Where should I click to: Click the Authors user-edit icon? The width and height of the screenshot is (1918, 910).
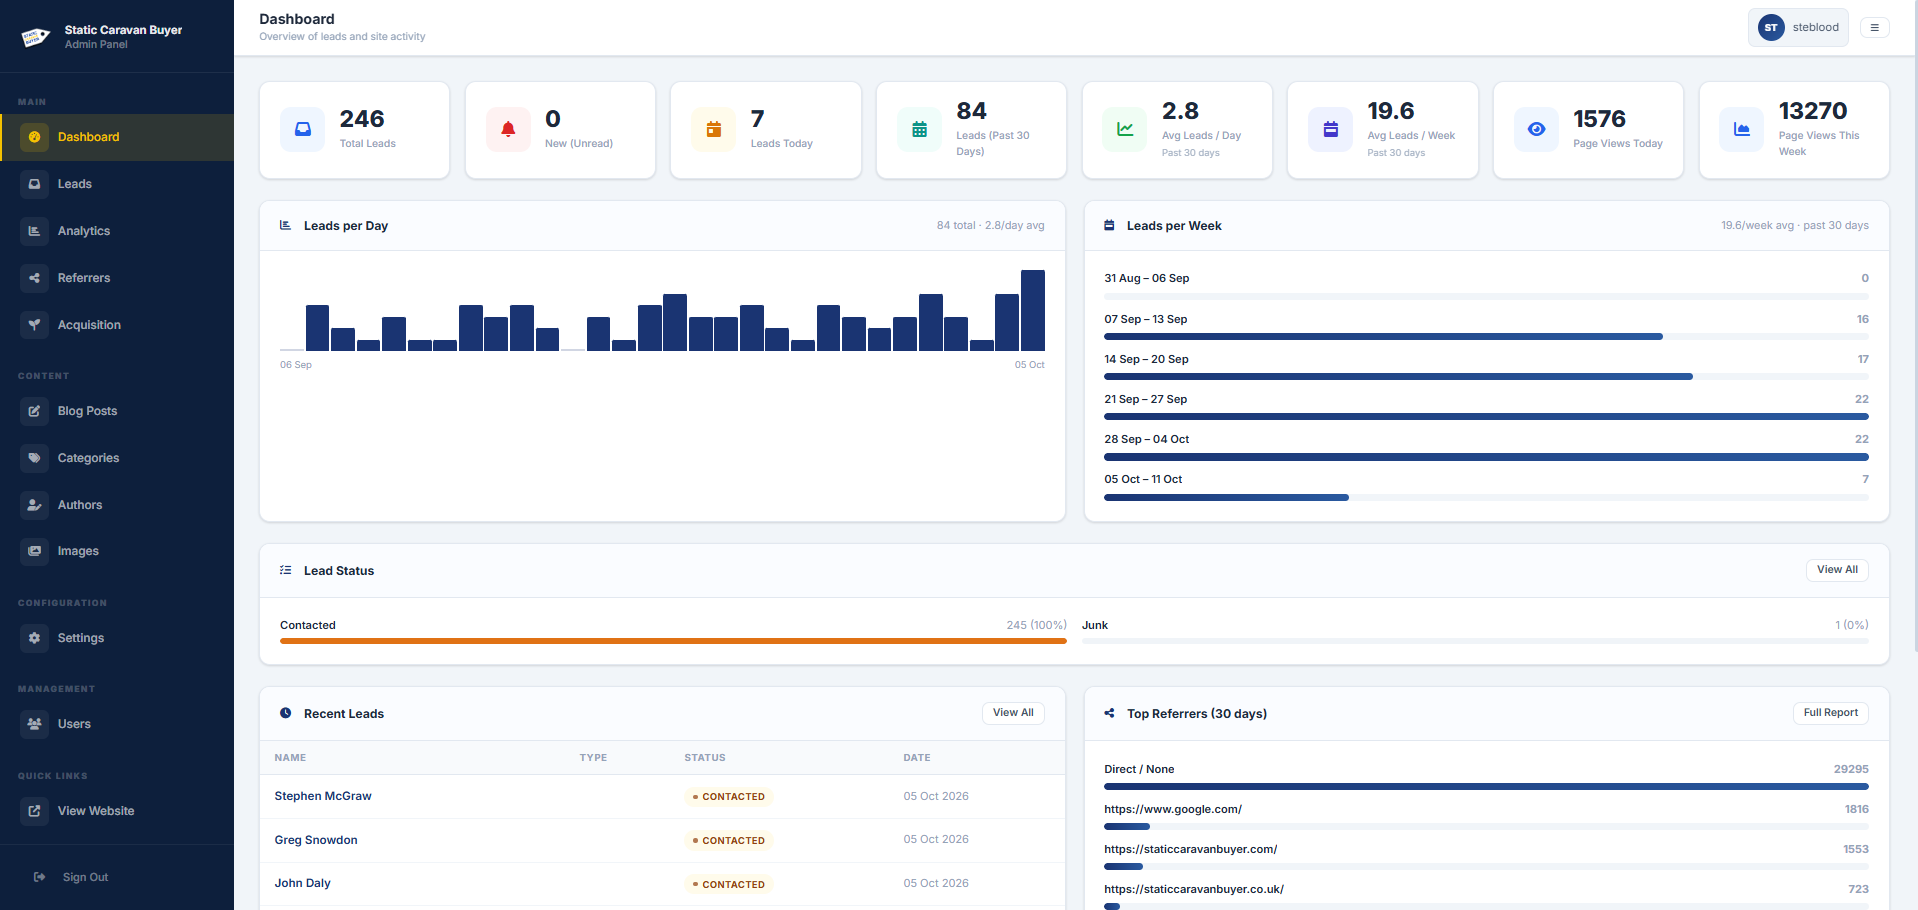pos(35,505)
